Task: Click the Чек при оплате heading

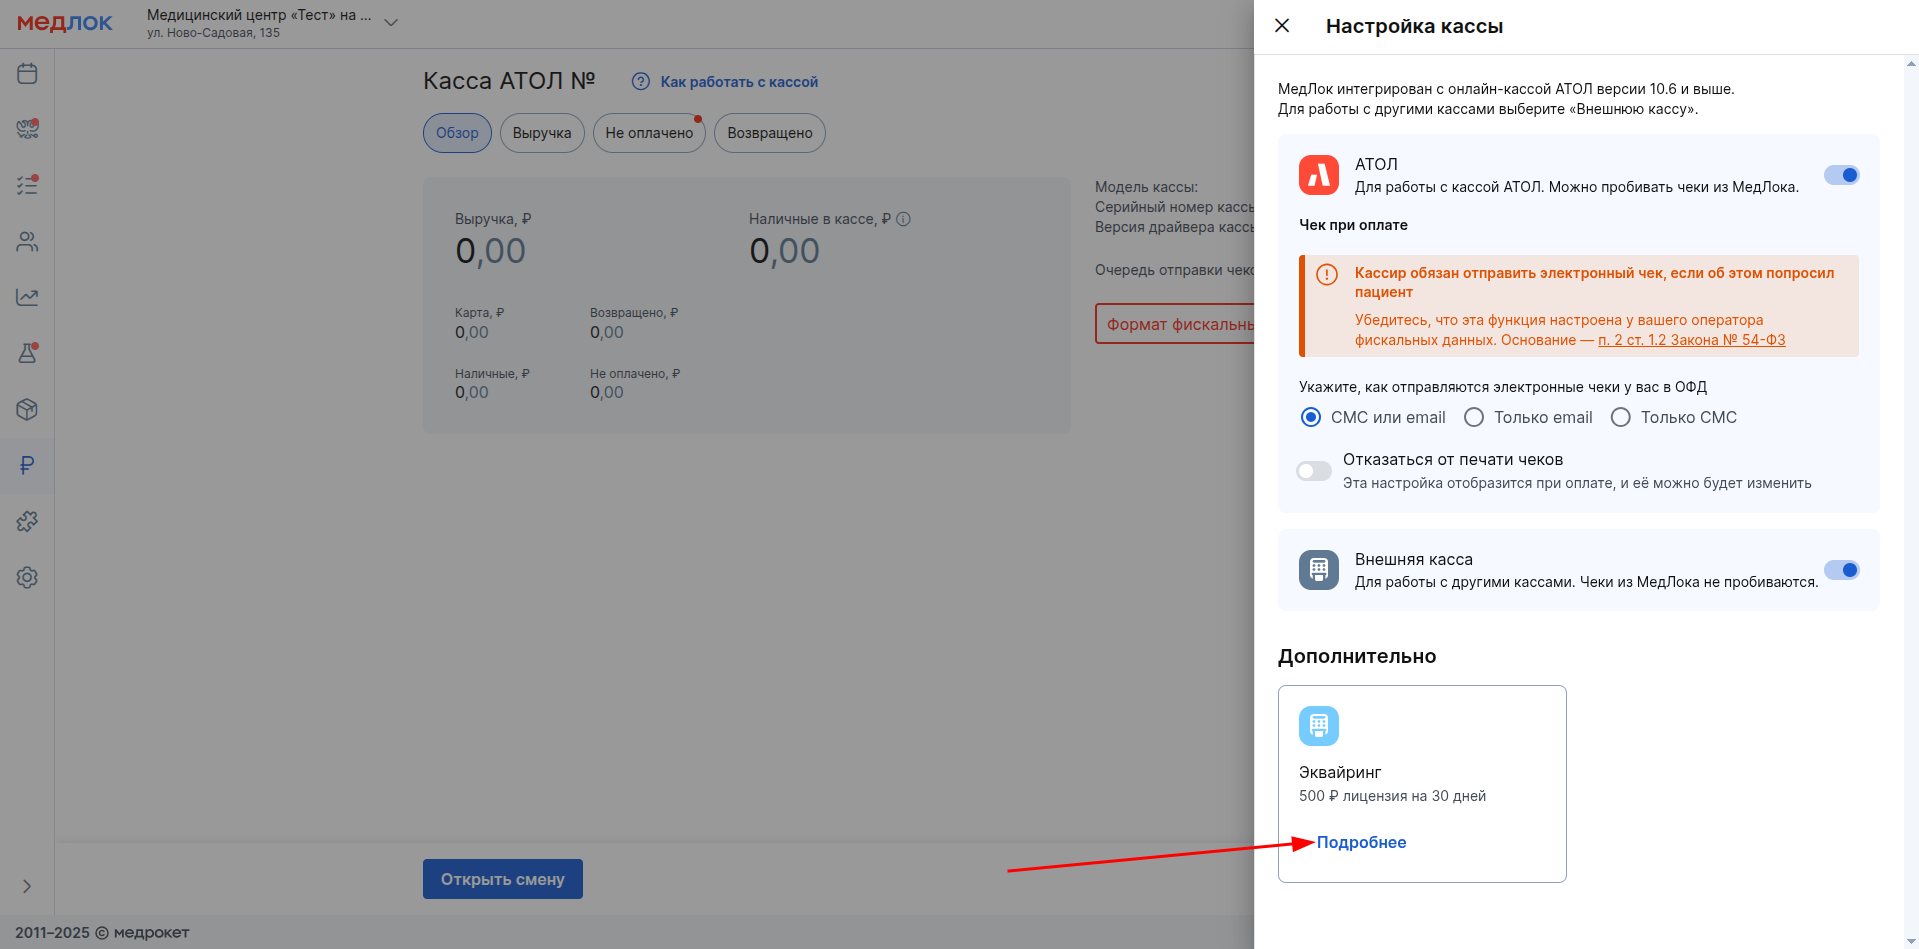Action: coord(1353,225)
